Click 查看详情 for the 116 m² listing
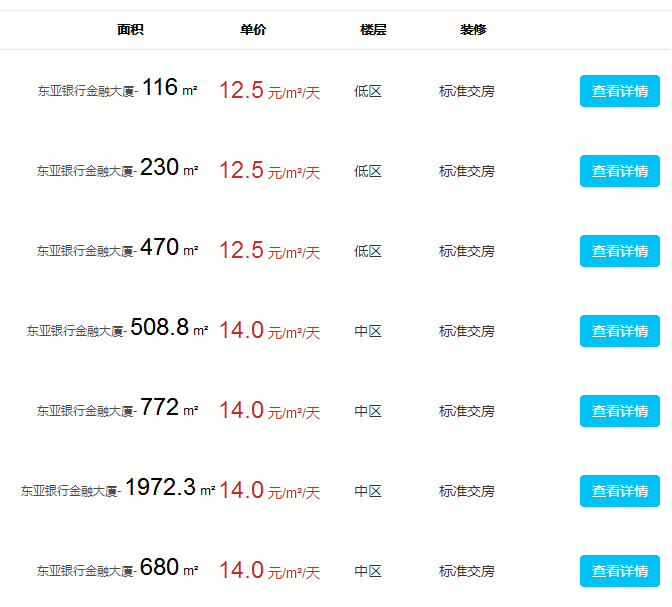 tap(619, 91)
